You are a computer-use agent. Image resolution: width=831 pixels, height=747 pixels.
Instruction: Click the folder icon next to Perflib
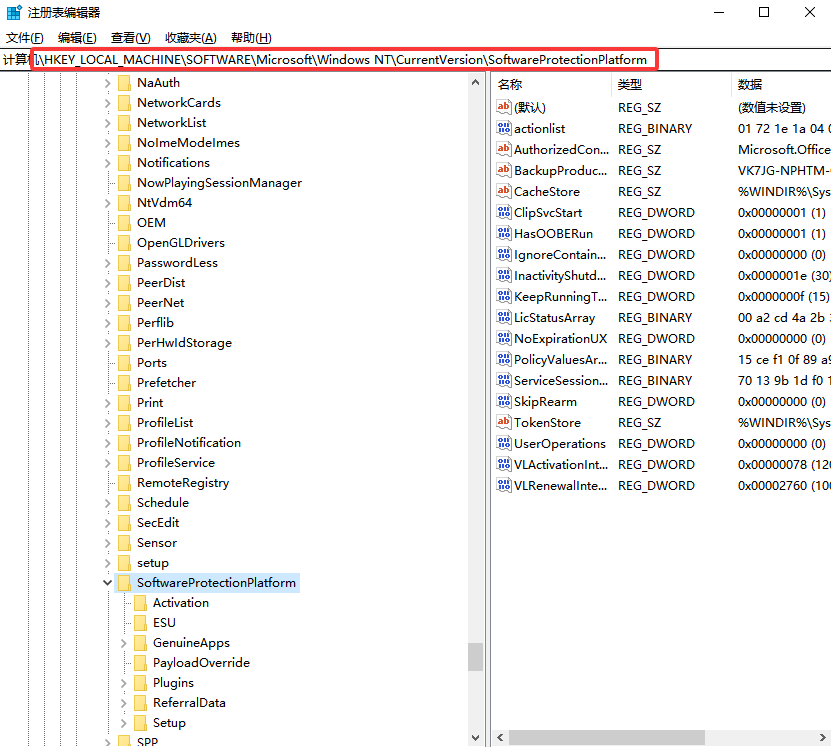[125, 323]
